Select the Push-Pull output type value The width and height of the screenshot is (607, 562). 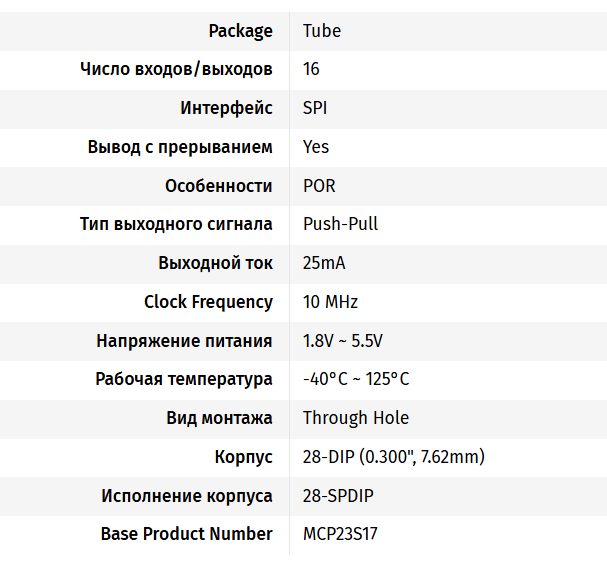point(340,224)
